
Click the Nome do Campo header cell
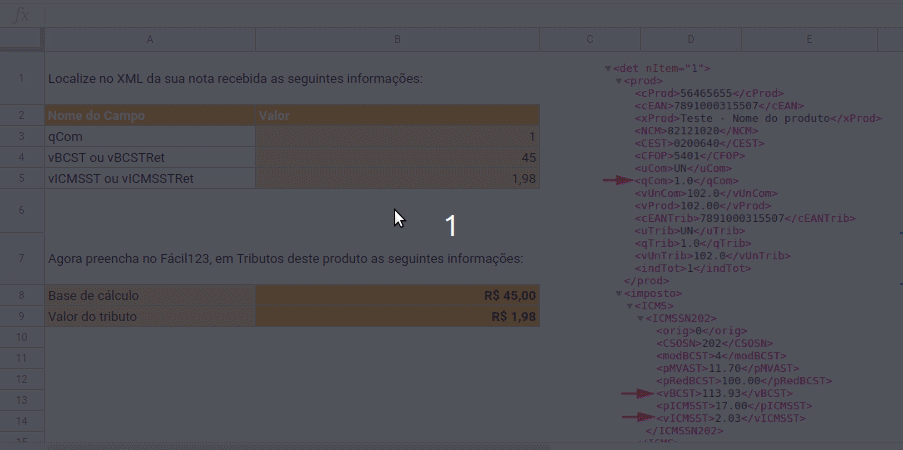pyautogui.click(x=150, y=115)
